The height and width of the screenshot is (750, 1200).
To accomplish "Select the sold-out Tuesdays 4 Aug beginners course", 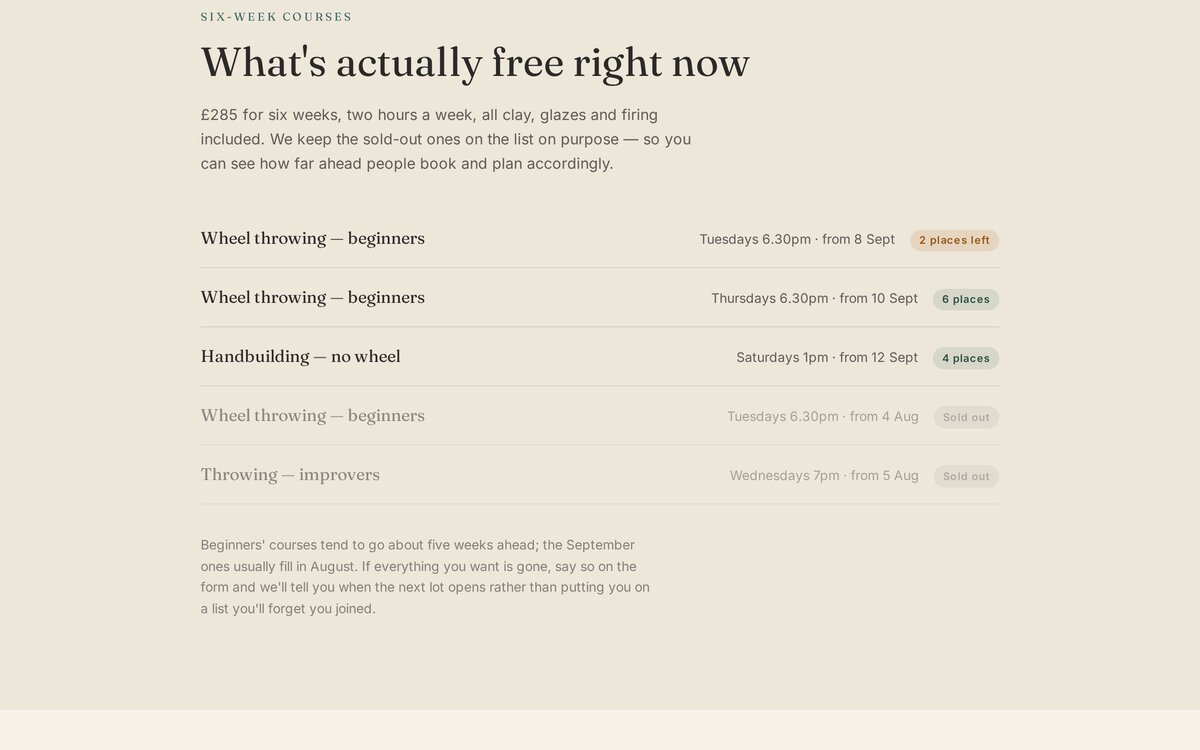I will pos(599,416).
